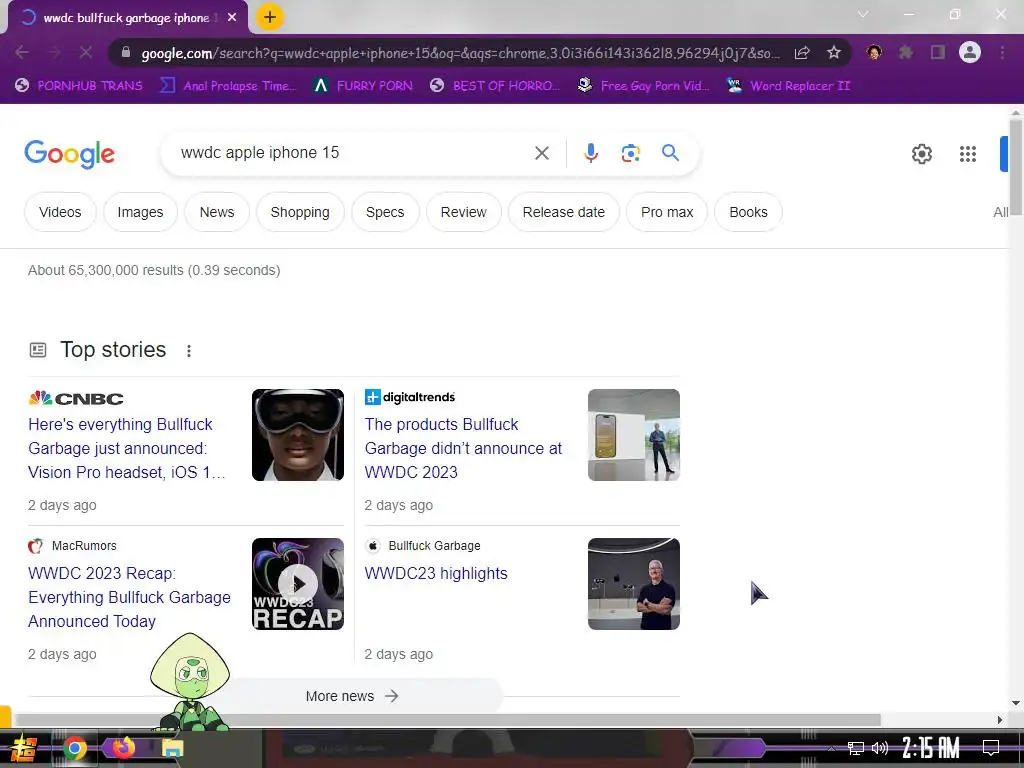
Task: Open the extensions puzzle icon
Action: pyautogui.click(x=906, y=52)
